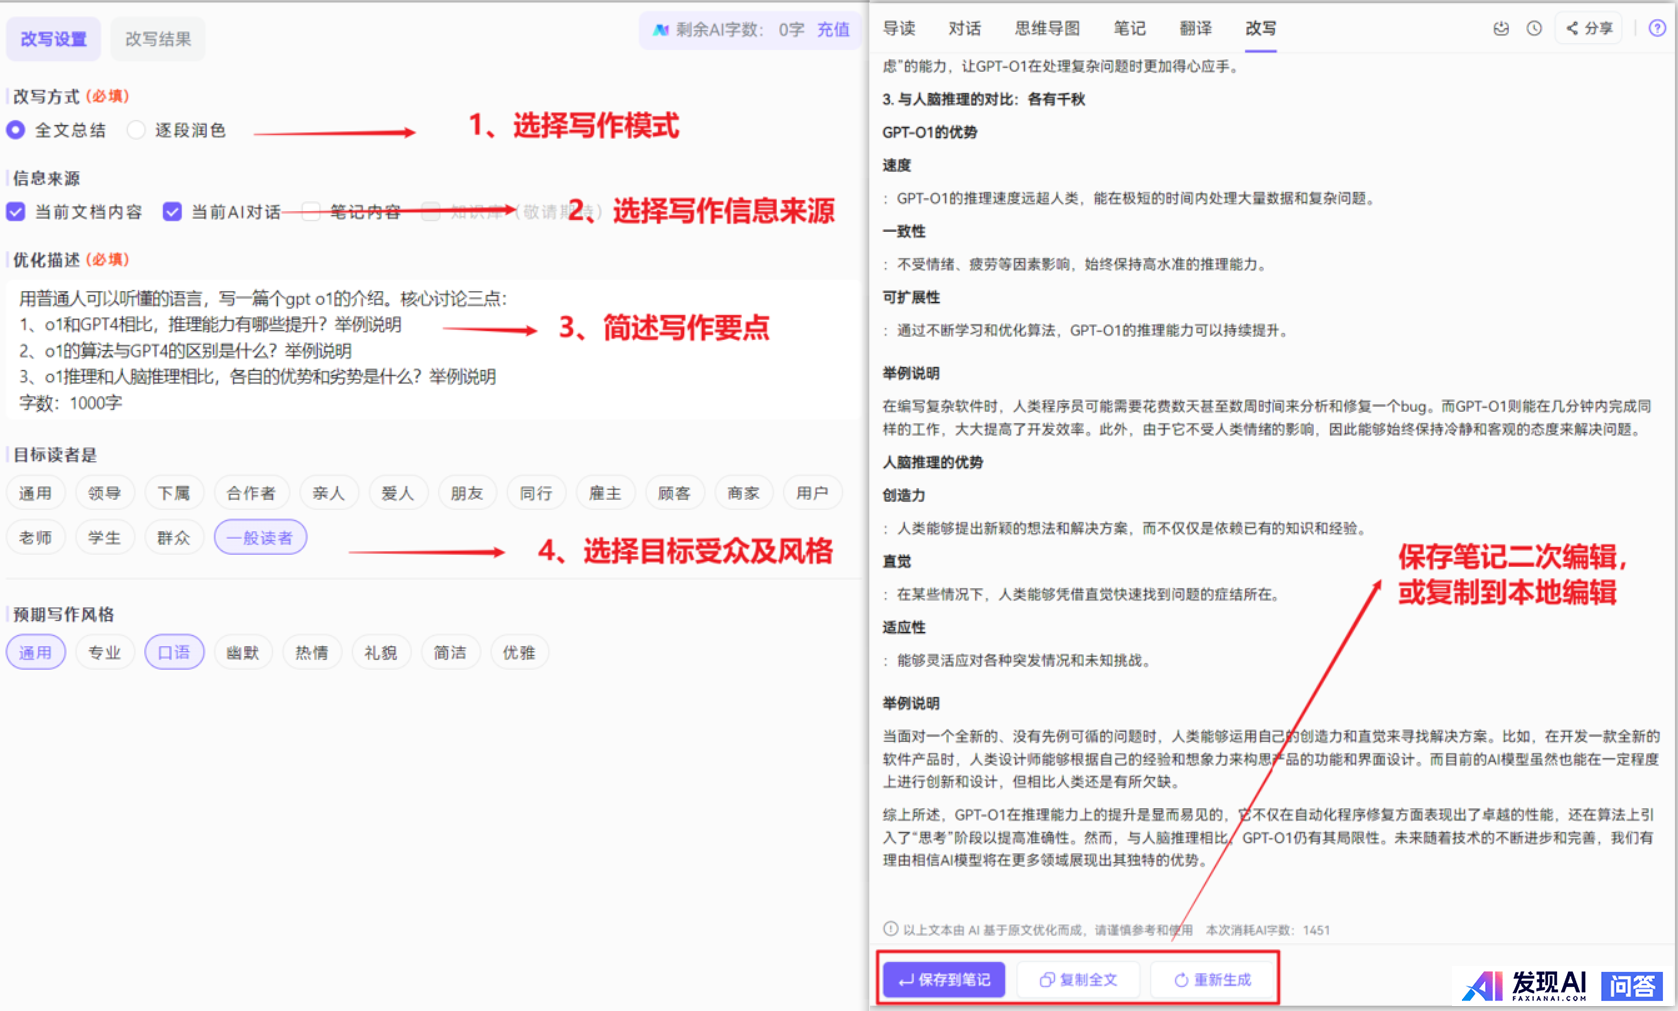1678x1011 pixels.
Task: Select the 专业 writing style tag
Action: point(104,653)
